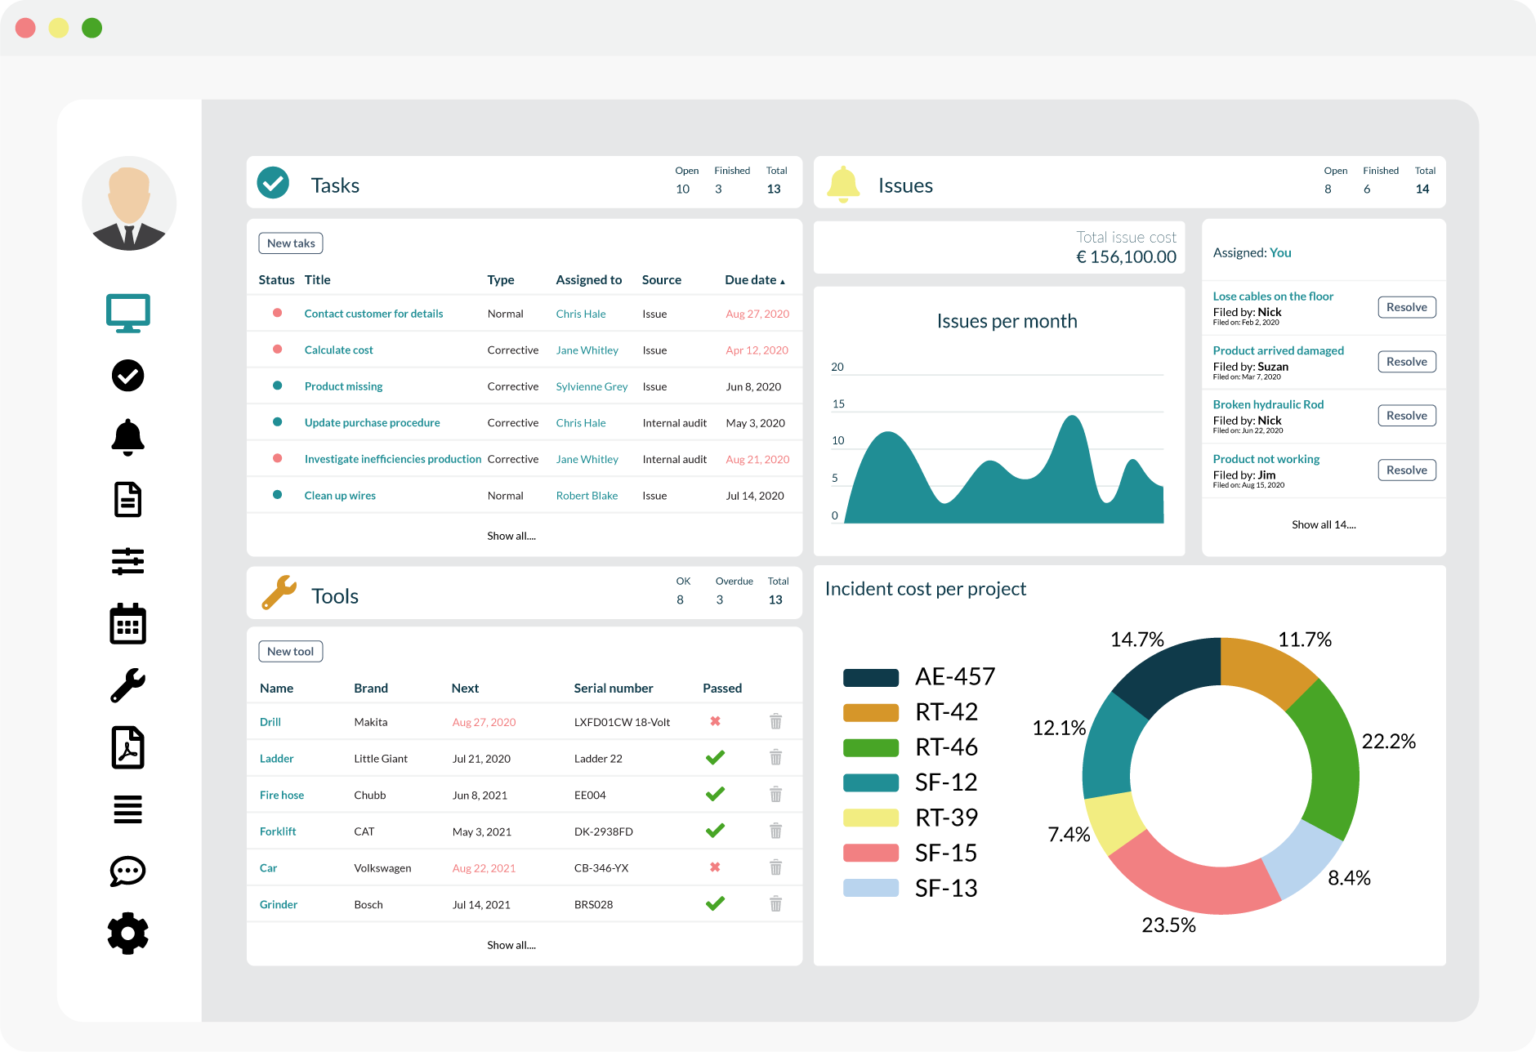The height and width of the screenshot is (1052, 1536).
Task: Select the Tasks checkmark icon in sidebar
Action: 127,376
